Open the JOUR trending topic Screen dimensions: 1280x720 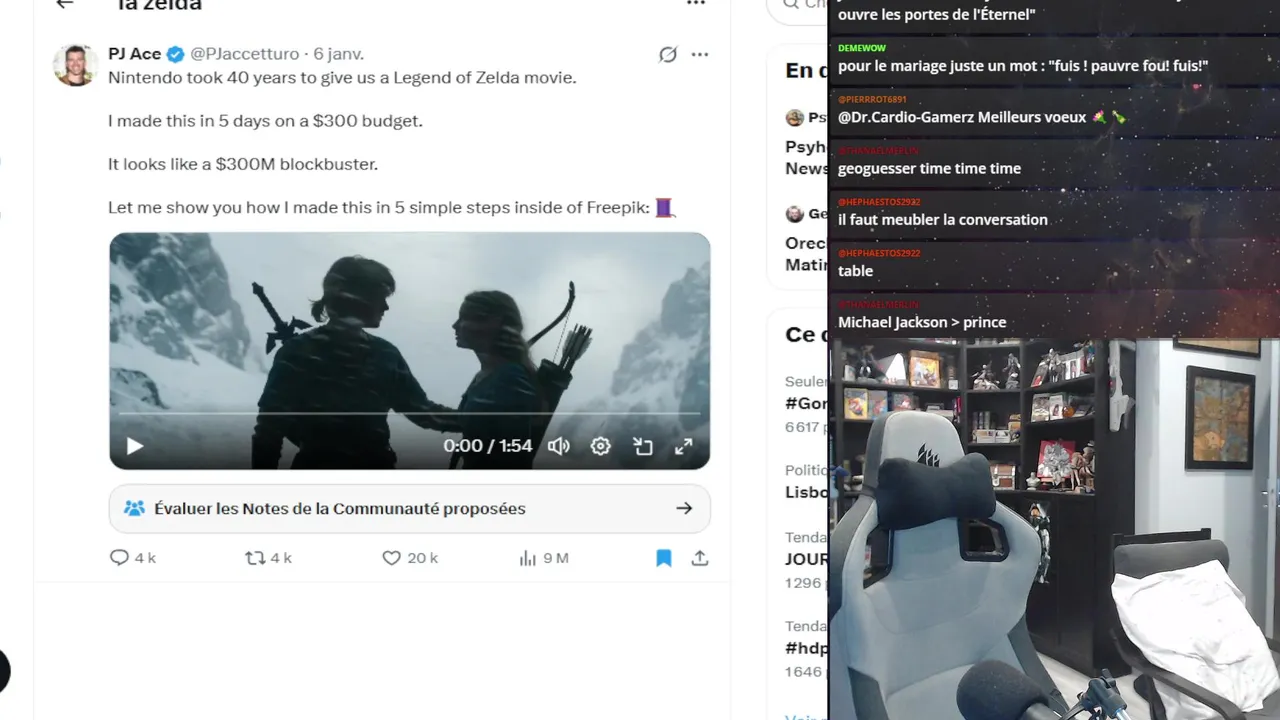[806, 559]
